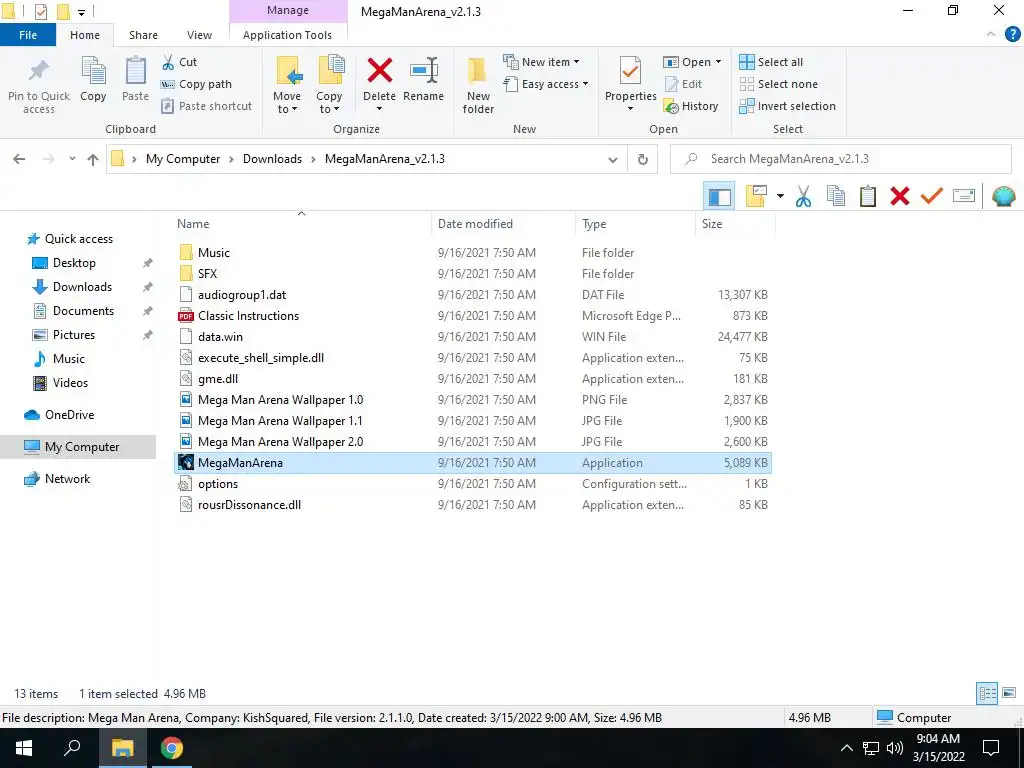The height and width of the screenshot is (768, 1024).
Task: Refresh the current folder view
Action: point(643,159)
